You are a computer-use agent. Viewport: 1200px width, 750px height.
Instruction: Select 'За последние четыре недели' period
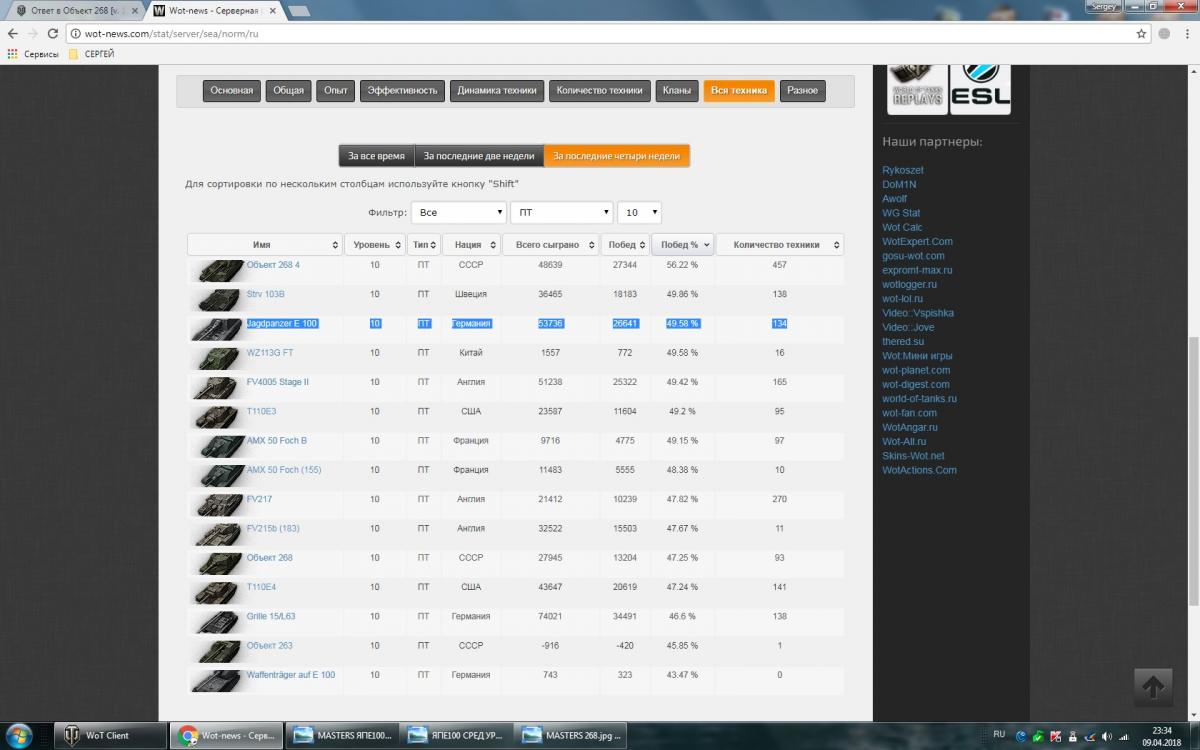pyautogui.click(x=616, y=156)
